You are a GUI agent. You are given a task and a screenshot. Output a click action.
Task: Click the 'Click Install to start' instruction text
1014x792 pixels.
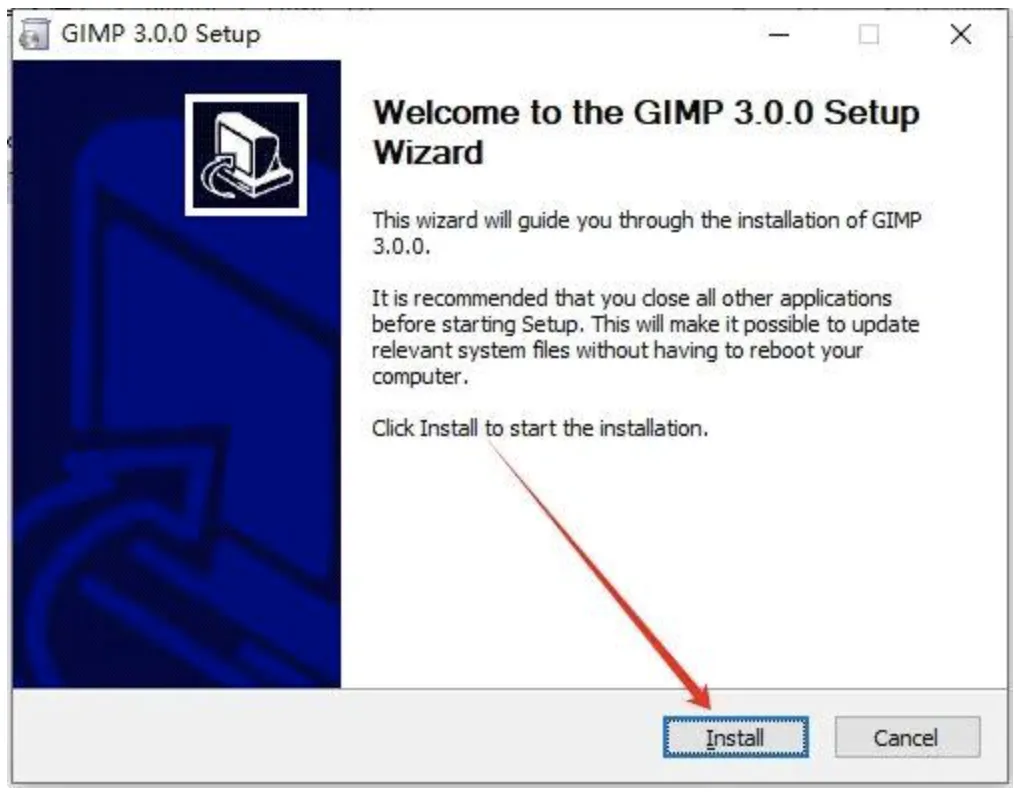tap(540, 428)
